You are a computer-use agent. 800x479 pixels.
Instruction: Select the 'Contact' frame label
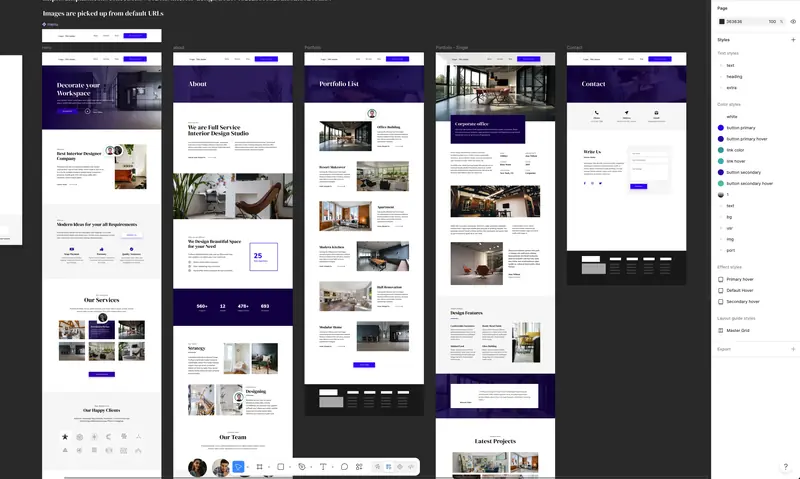tap(574, 47)
